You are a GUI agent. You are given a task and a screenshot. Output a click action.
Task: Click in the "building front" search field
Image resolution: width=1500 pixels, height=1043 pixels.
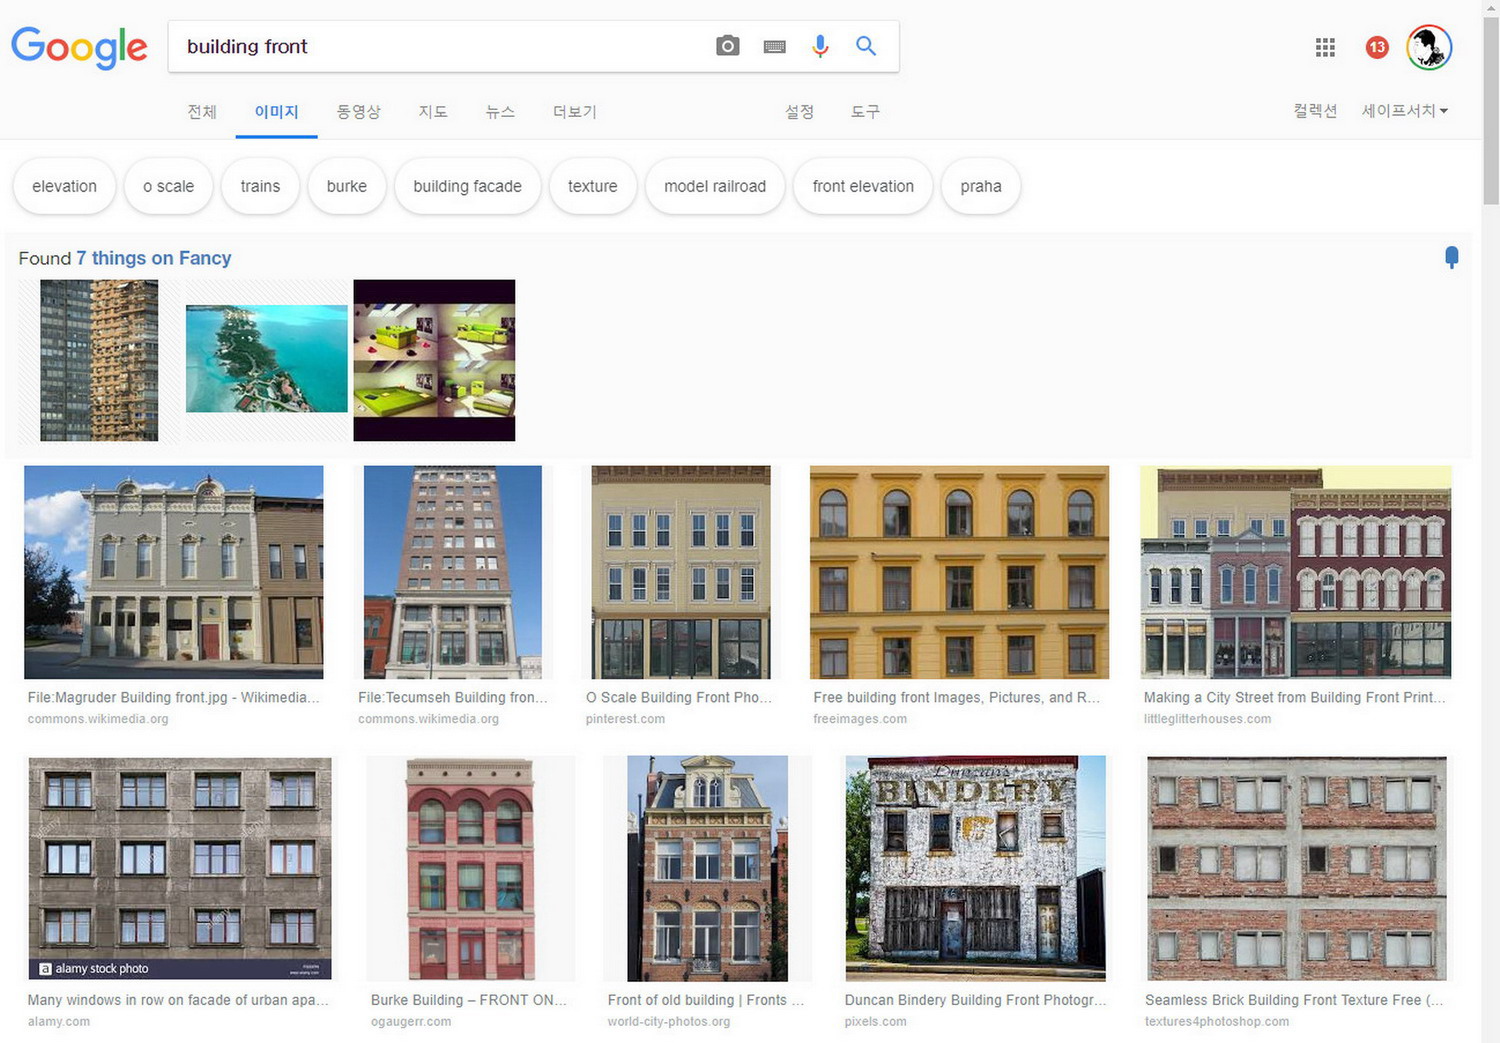pos(440,47)
